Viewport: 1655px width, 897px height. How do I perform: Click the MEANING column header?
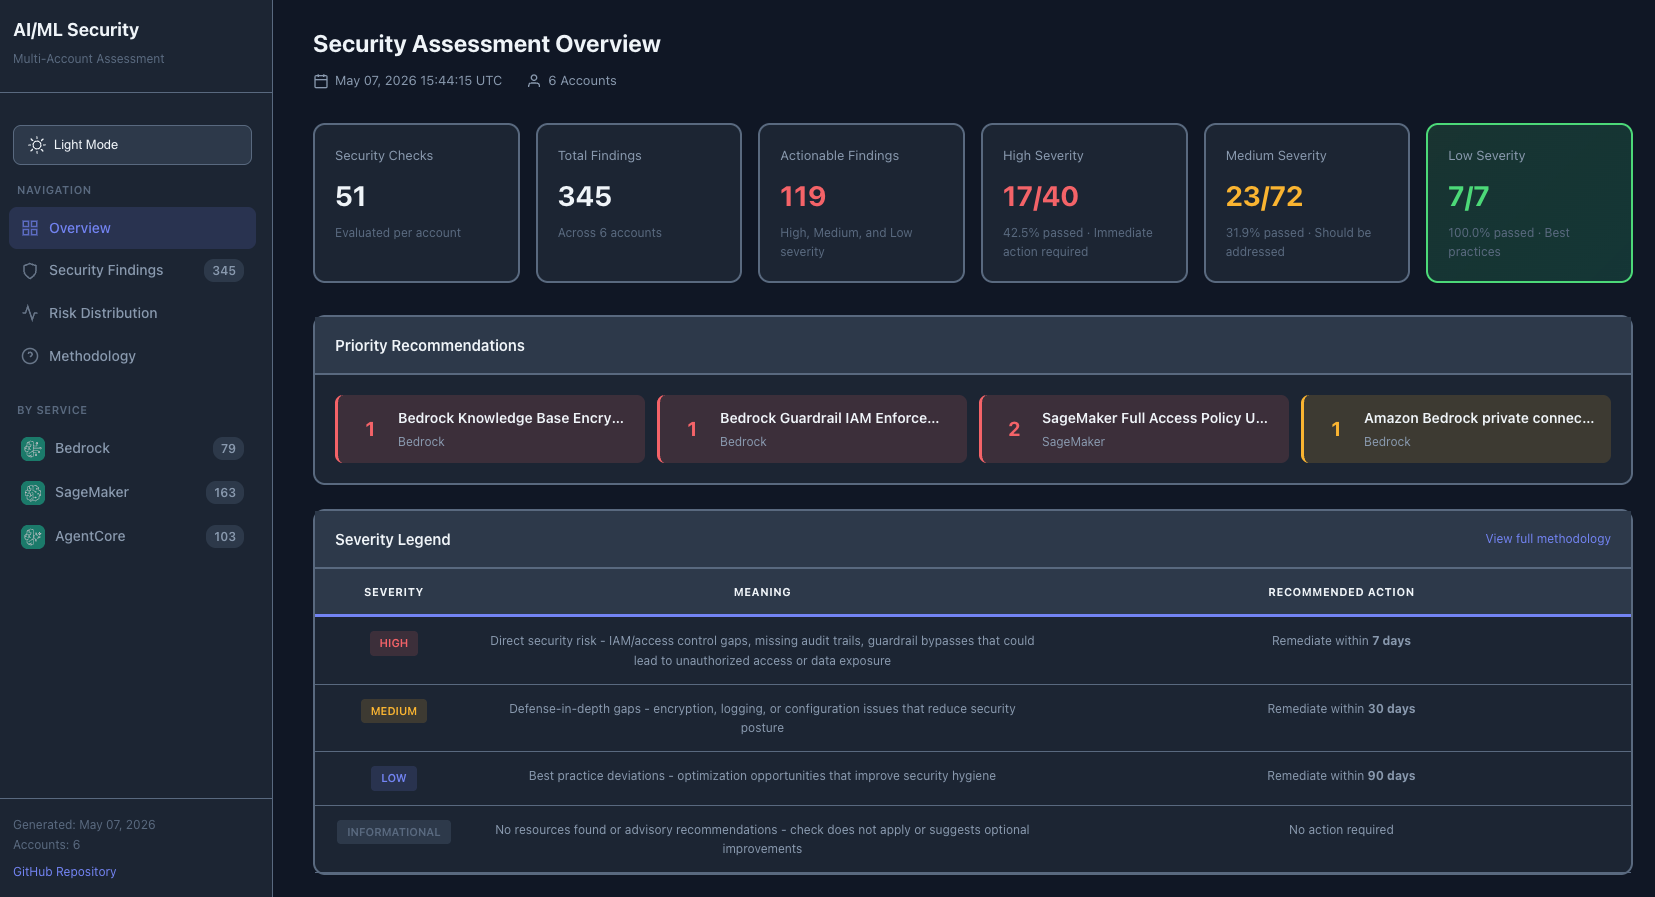[x=762, y=592]
